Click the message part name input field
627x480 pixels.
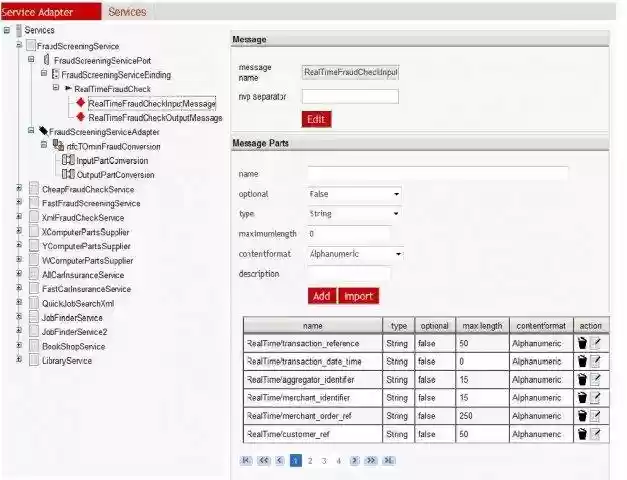pos(438,174)
